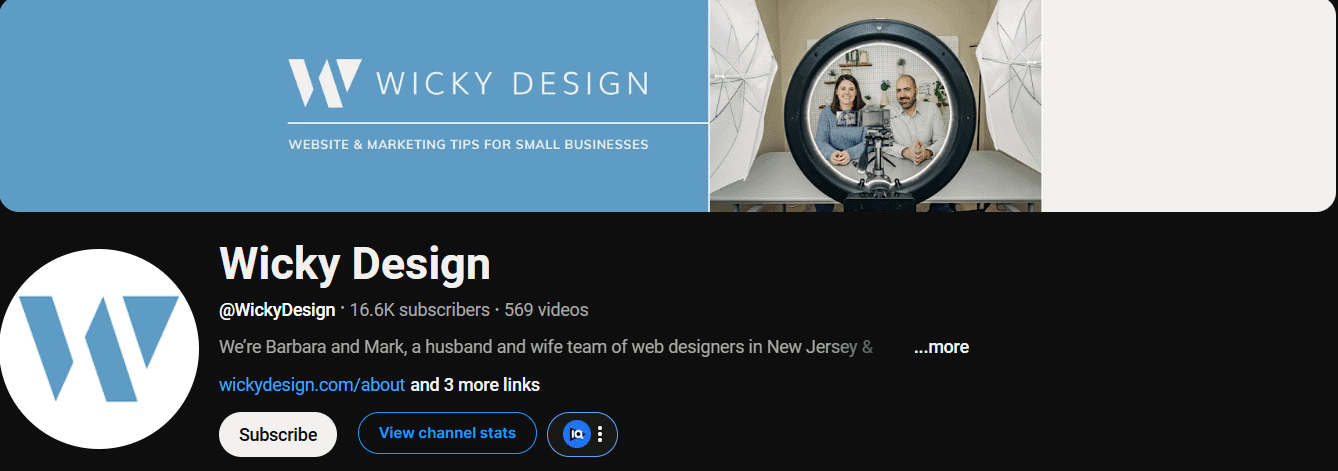The width and height of the screenshot is (1338, 471).
Task: Click the "Wicky Design" channel title
Action: point(354,264)
